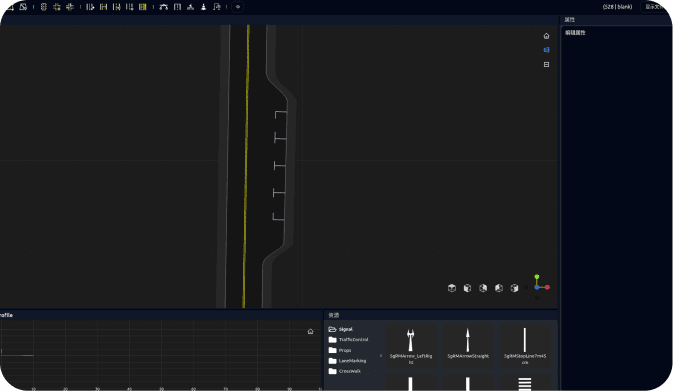This screenshot has height=391, width=673.
Task: Click the solid yellow lane block tool
Action: (x=143, y=7)
